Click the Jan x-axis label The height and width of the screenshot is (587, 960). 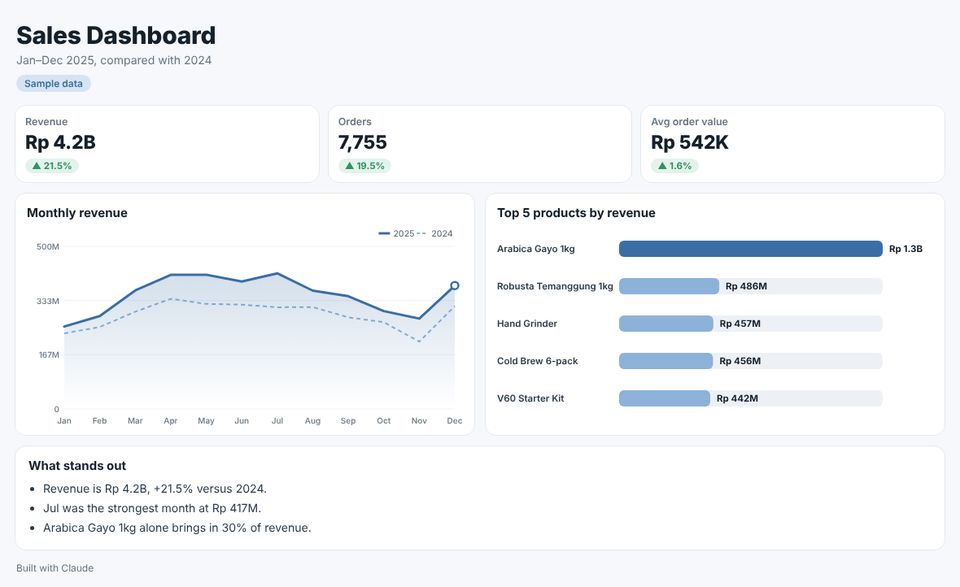64,421
